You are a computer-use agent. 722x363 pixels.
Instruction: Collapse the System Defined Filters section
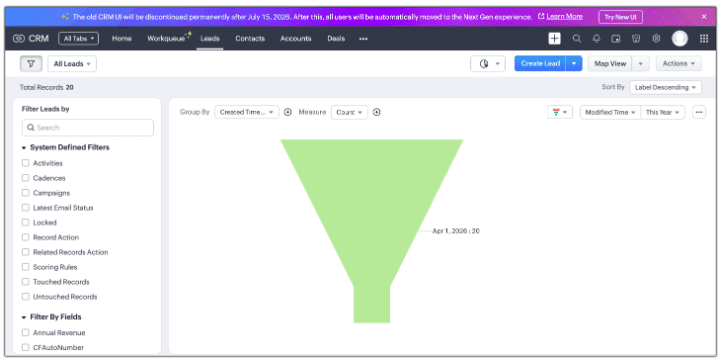(x=23, y=148)
